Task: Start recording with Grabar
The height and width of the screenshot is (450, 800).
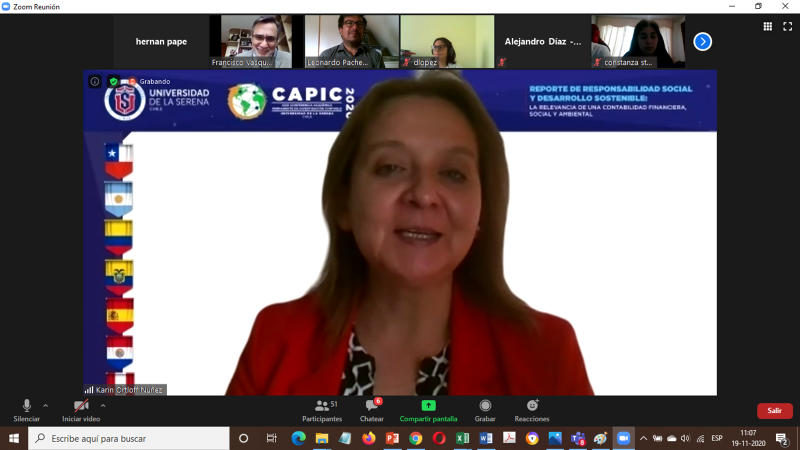Action: 485,411
